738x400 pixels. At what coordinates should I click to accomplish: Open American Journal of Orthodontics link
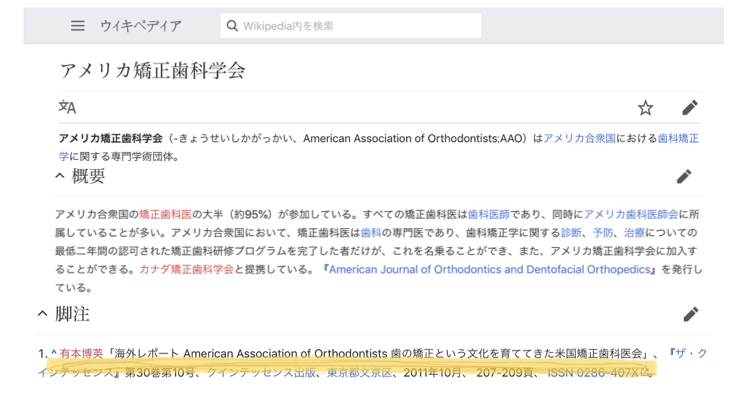(489, 270)
